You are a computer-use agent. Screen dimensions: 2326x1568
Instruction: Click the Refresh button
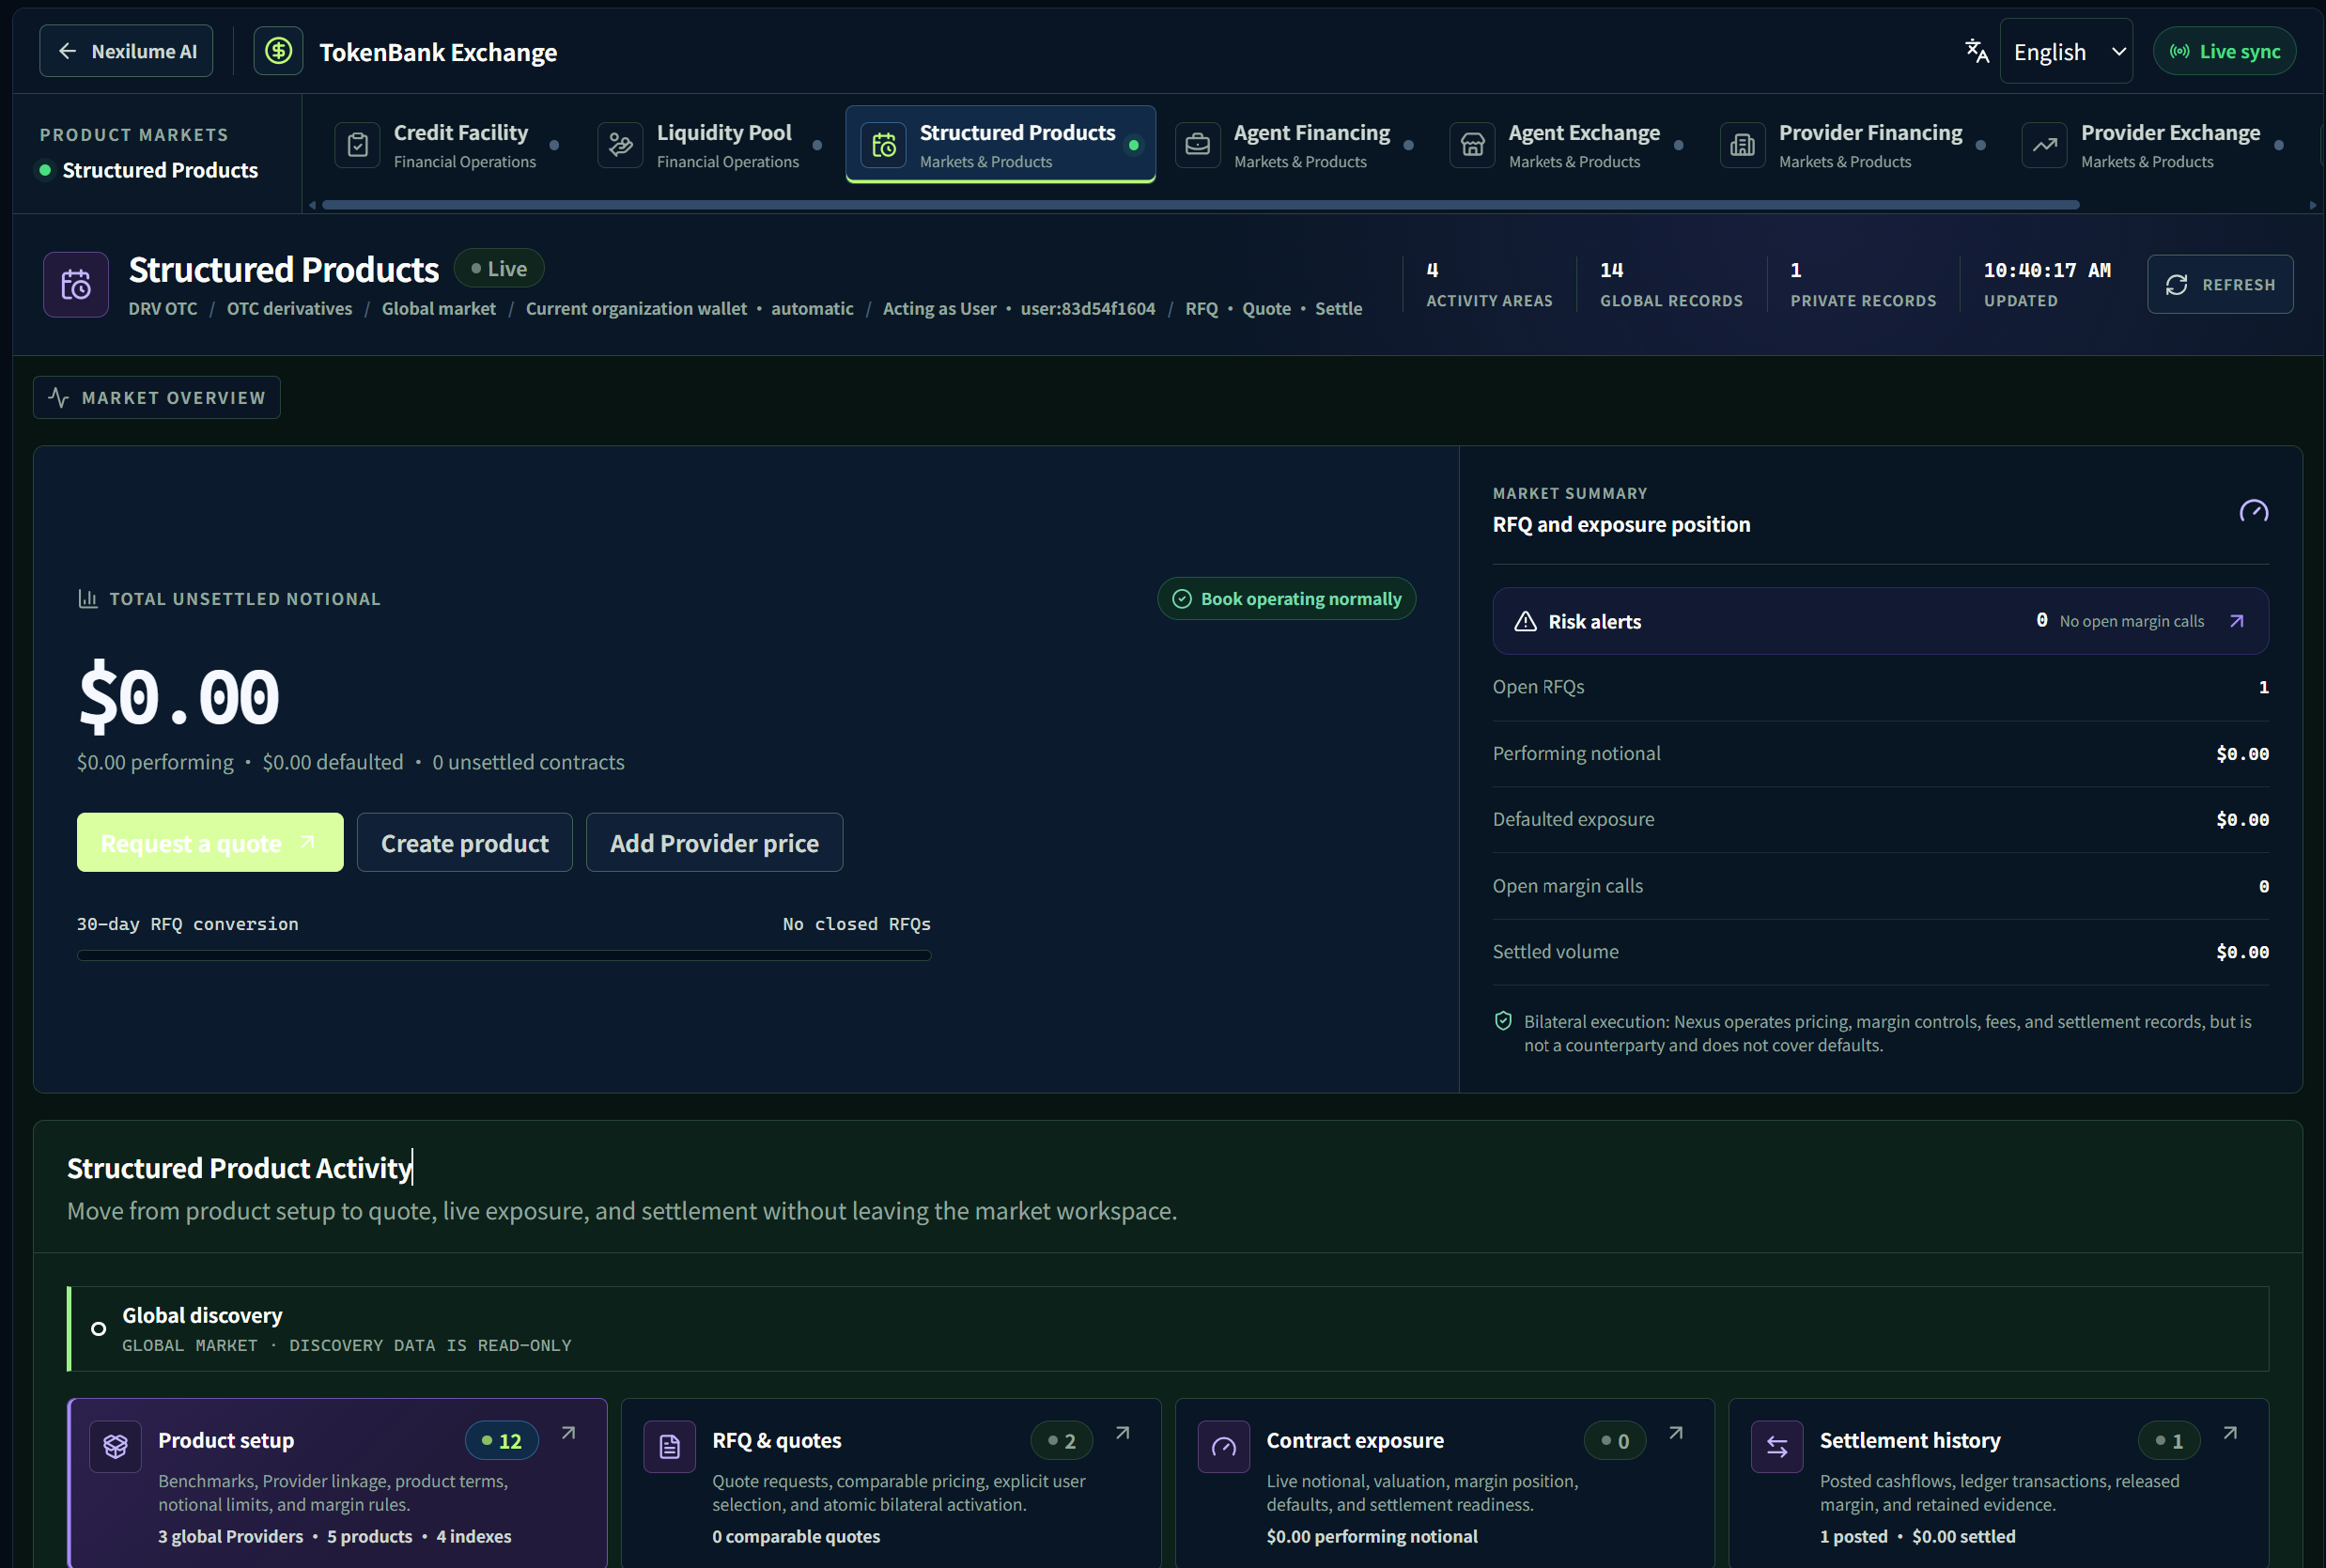click(2220, 285)
